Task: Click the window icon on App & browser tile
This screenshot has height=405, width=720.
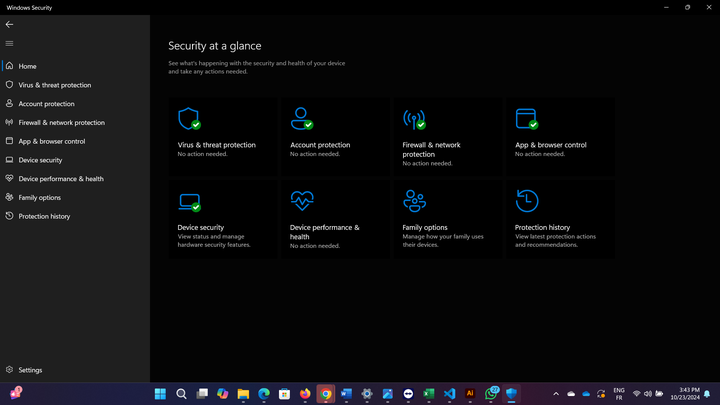Action: point(526,119)
